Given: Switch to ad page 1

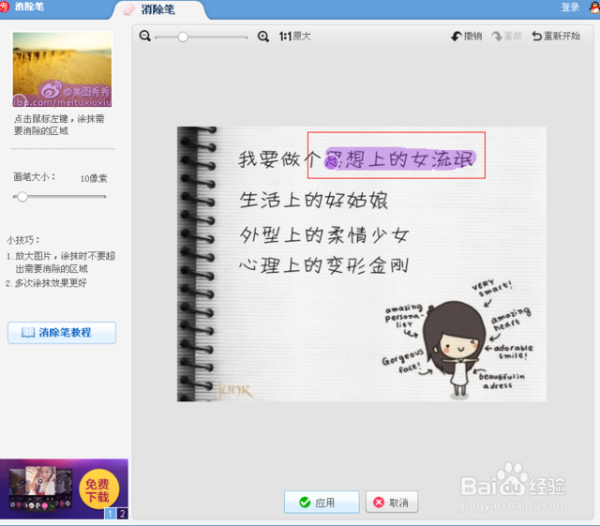Looking at the screenshot, I should pyautogui.click(x=110, y=513).
